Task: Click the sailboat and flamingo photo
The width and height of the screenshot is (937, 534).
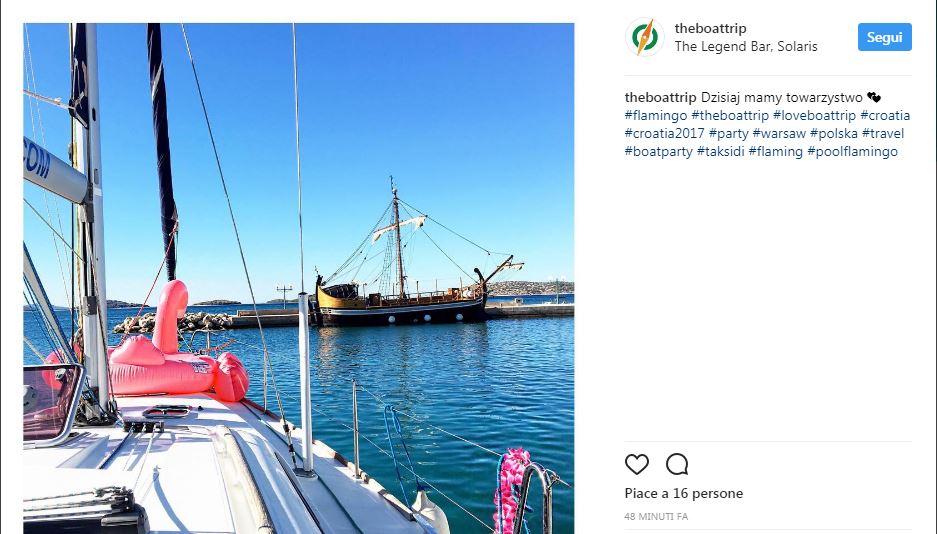Action: coord(299,278)
